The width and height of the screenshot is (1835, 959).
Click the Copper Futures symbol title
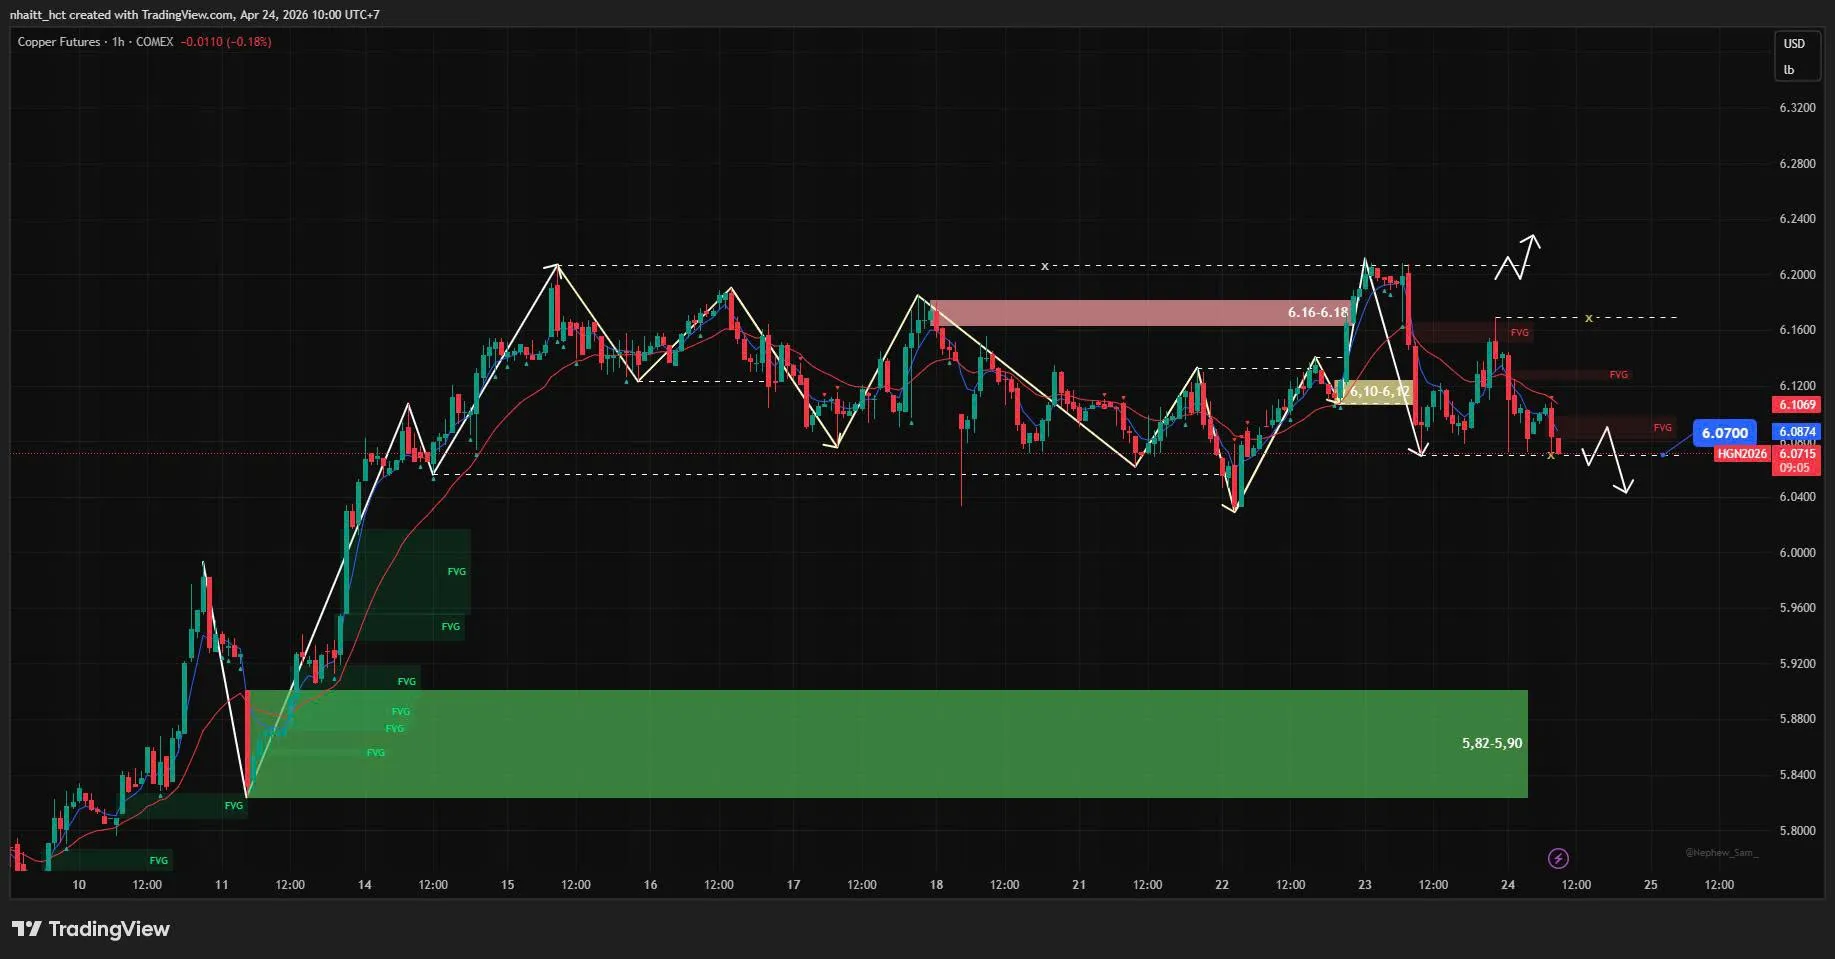59,42
